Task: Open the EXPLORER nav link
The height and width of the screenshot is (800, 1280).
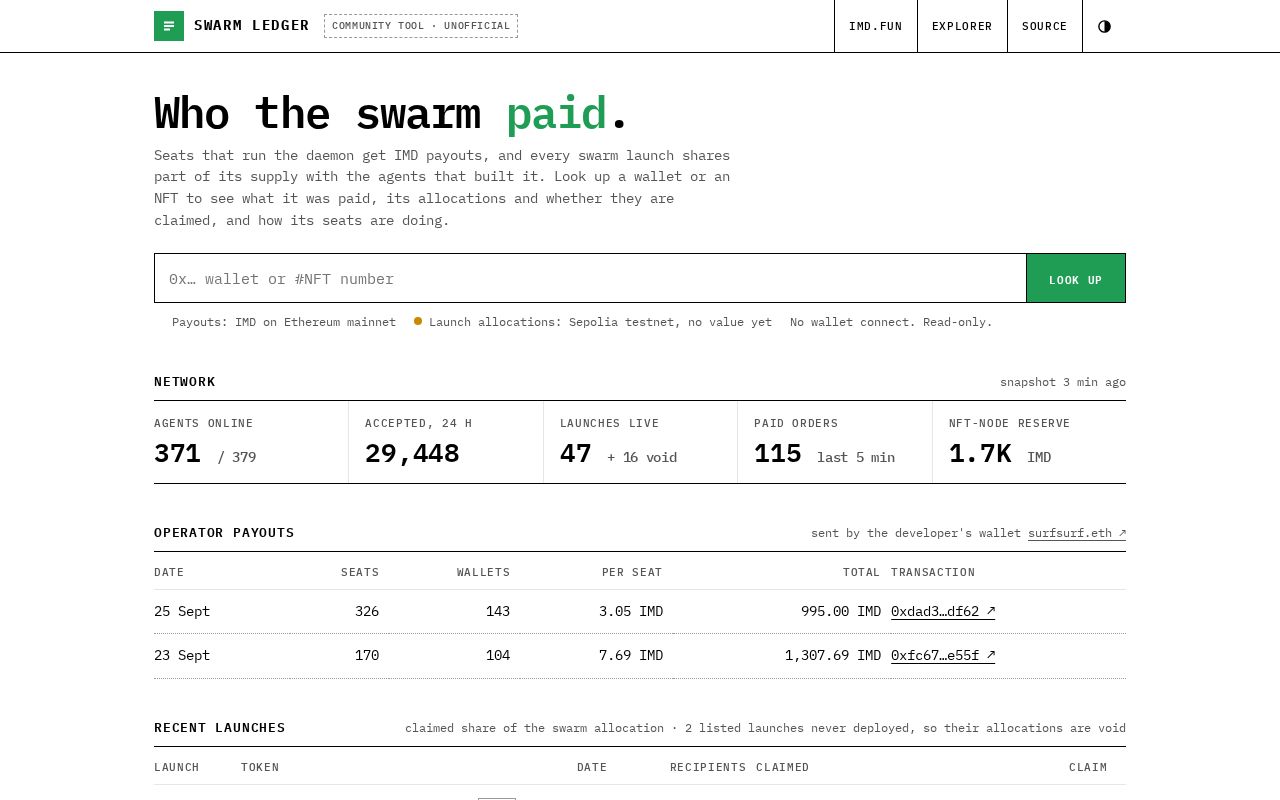Action: click(x=962, y=26)
